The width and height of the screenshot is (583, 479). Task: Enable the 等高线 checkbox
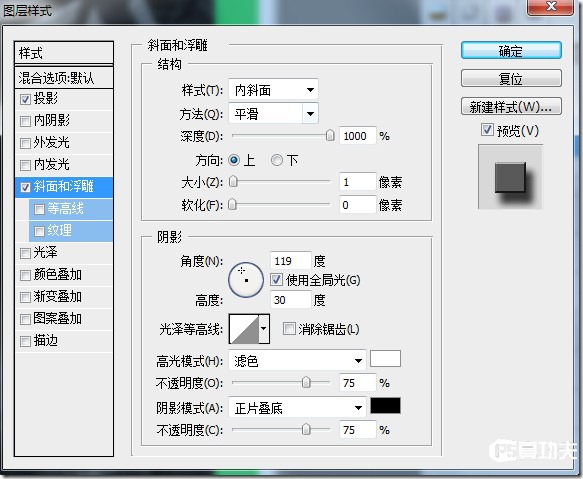coord(39,209)
